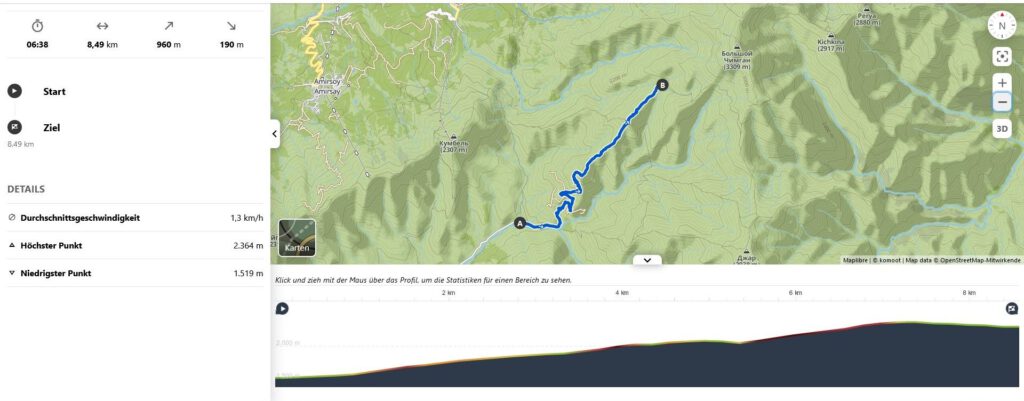
Task: Center the map on the route
Action: click(x=1002, y=57)
